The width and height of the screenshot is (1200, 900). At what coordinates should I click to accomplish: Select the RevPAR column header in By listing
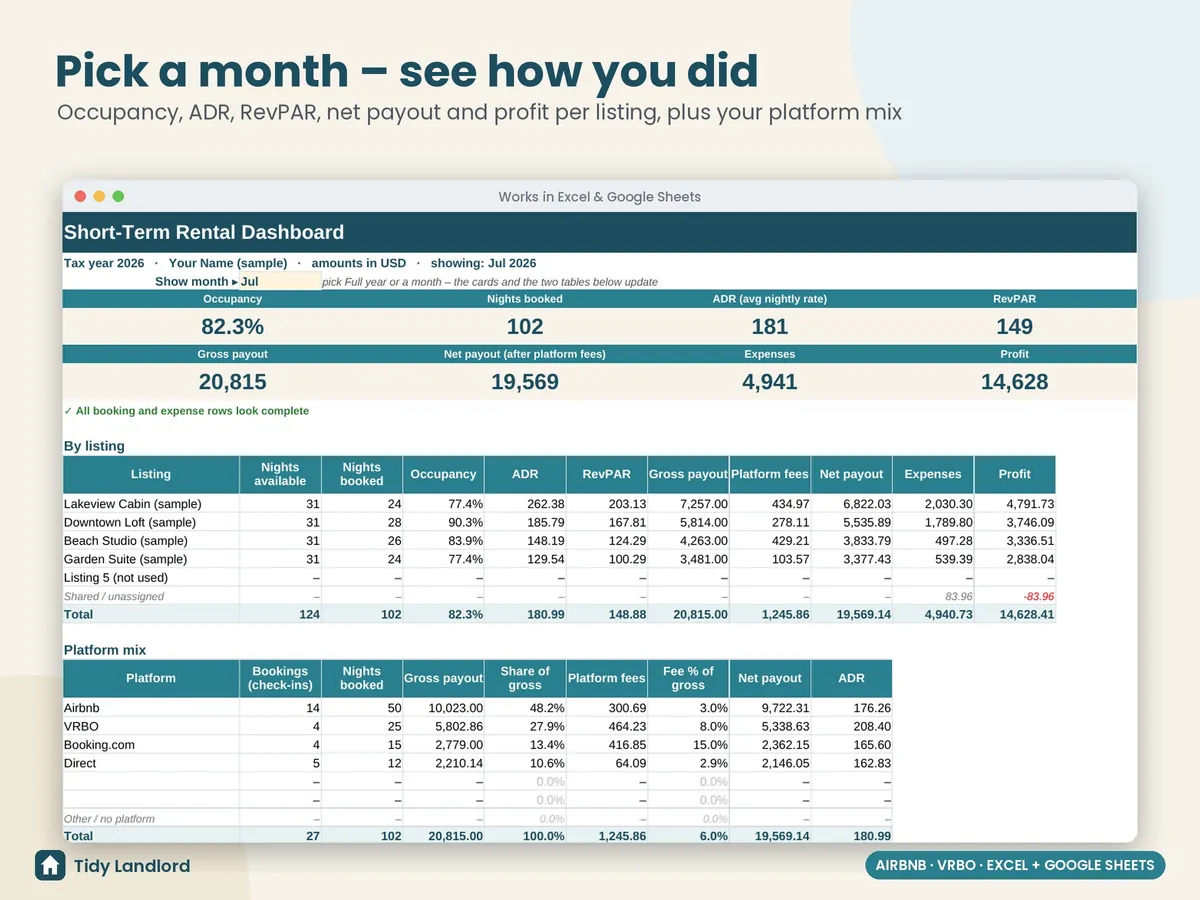607,474
